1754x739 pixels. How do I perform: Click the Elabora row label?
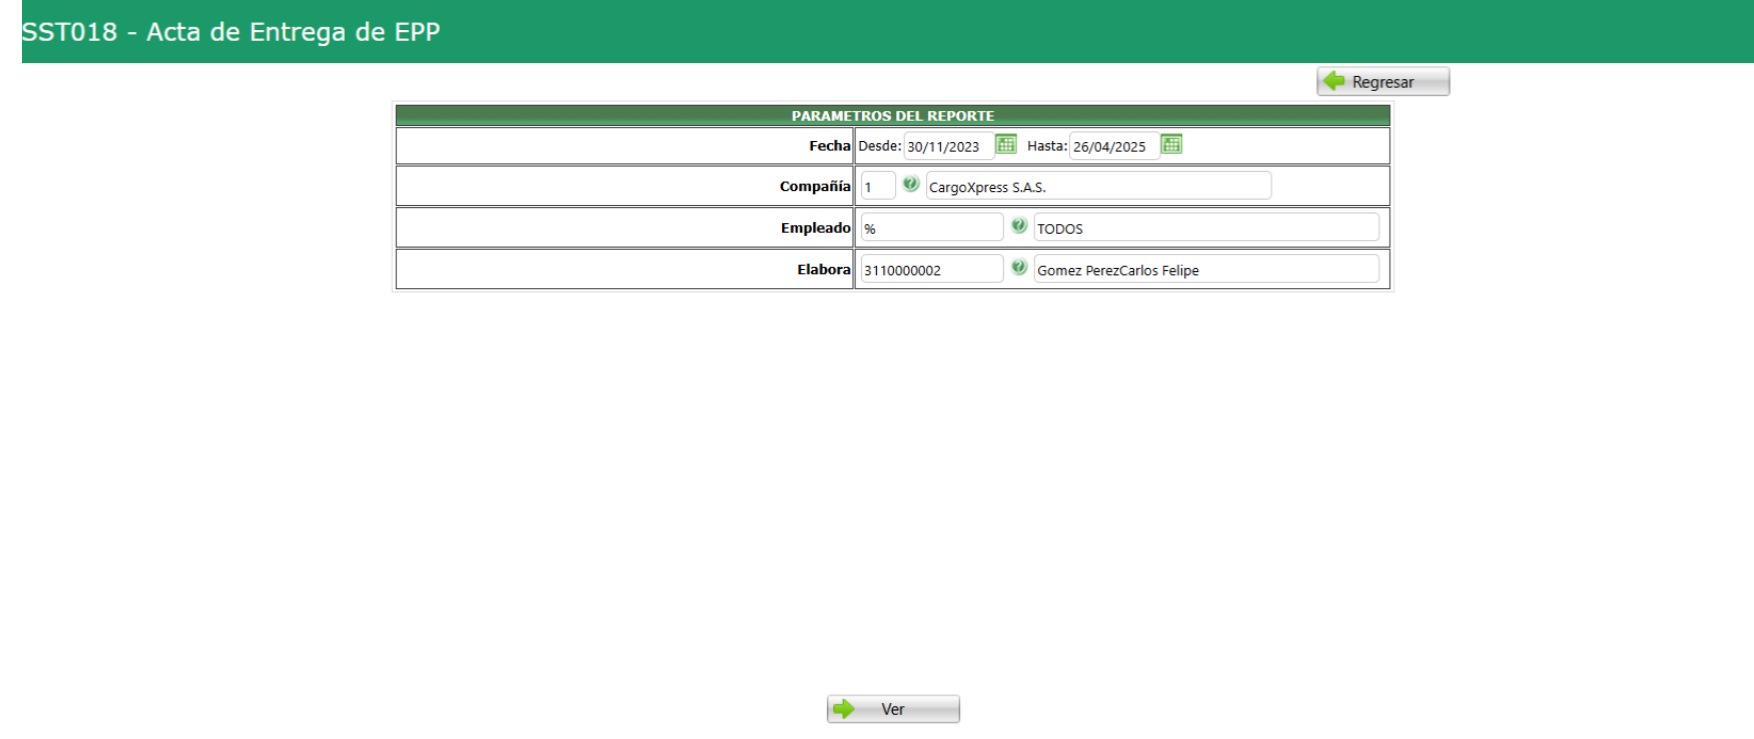tap(824, 270)
